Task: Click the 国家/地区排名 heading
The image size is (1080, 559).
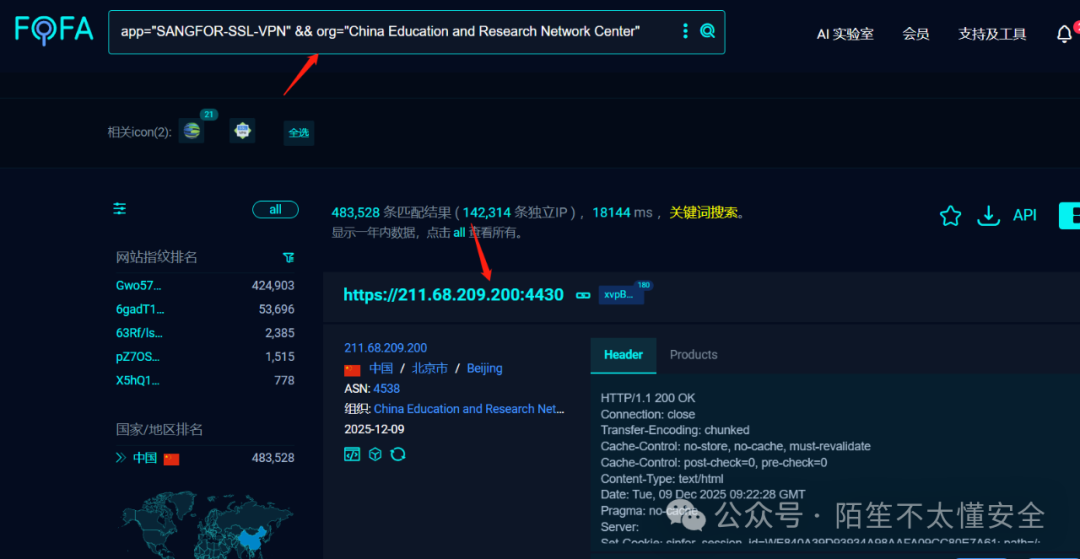Action: pyautogui.click(x=159, y=430)
